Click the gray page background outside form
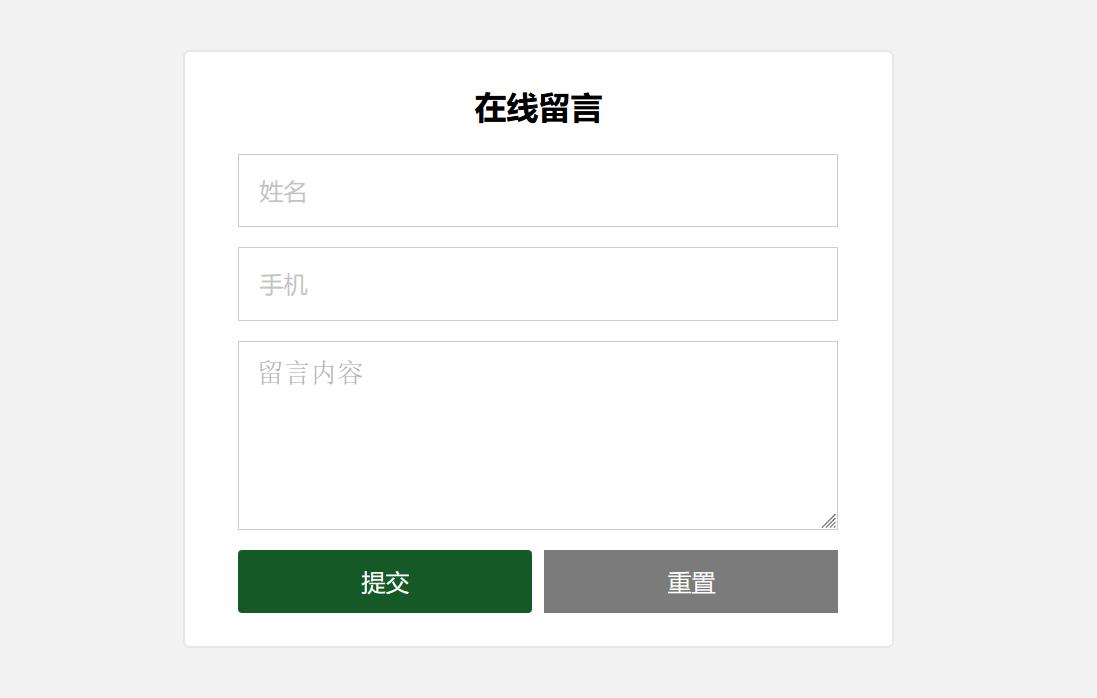Screen dimensions: 1097x698 pyautogui.click(x=90, y=350)
